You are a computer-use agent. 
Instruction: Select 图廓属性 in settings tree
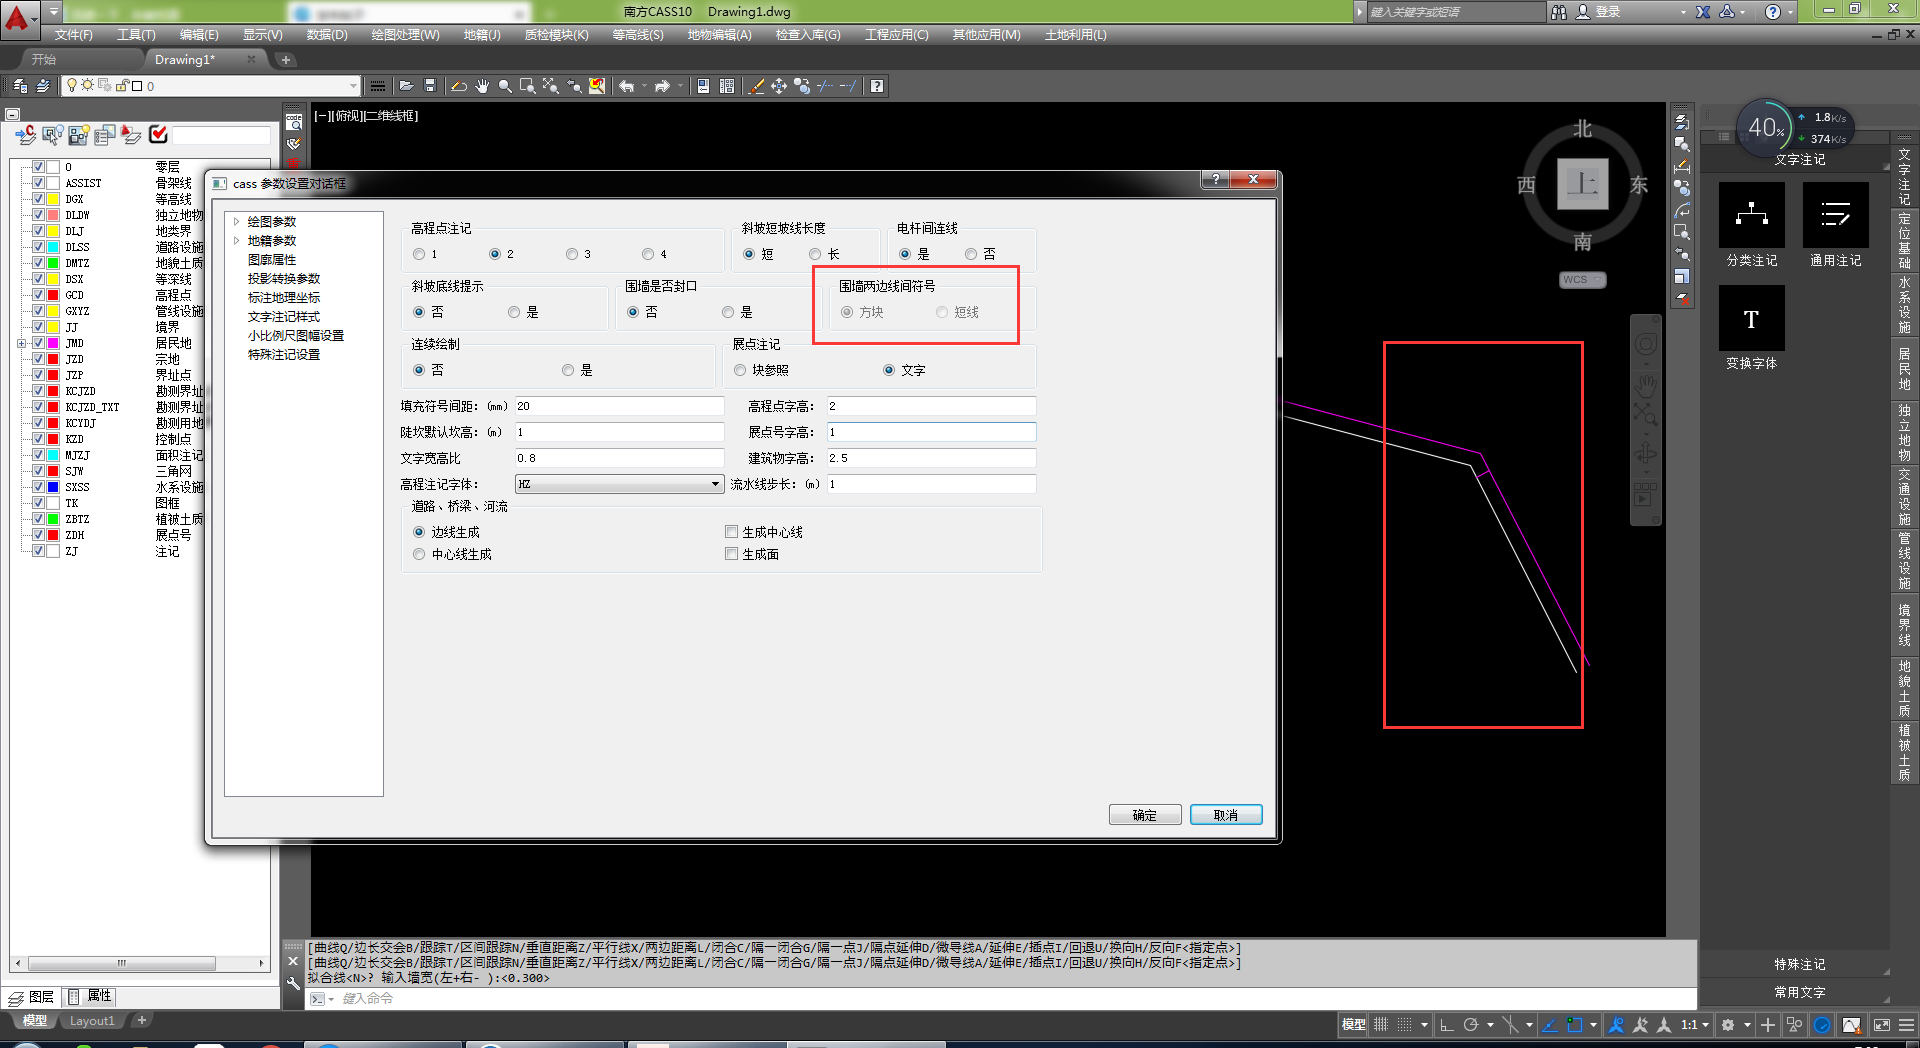[x=272, y=260]
